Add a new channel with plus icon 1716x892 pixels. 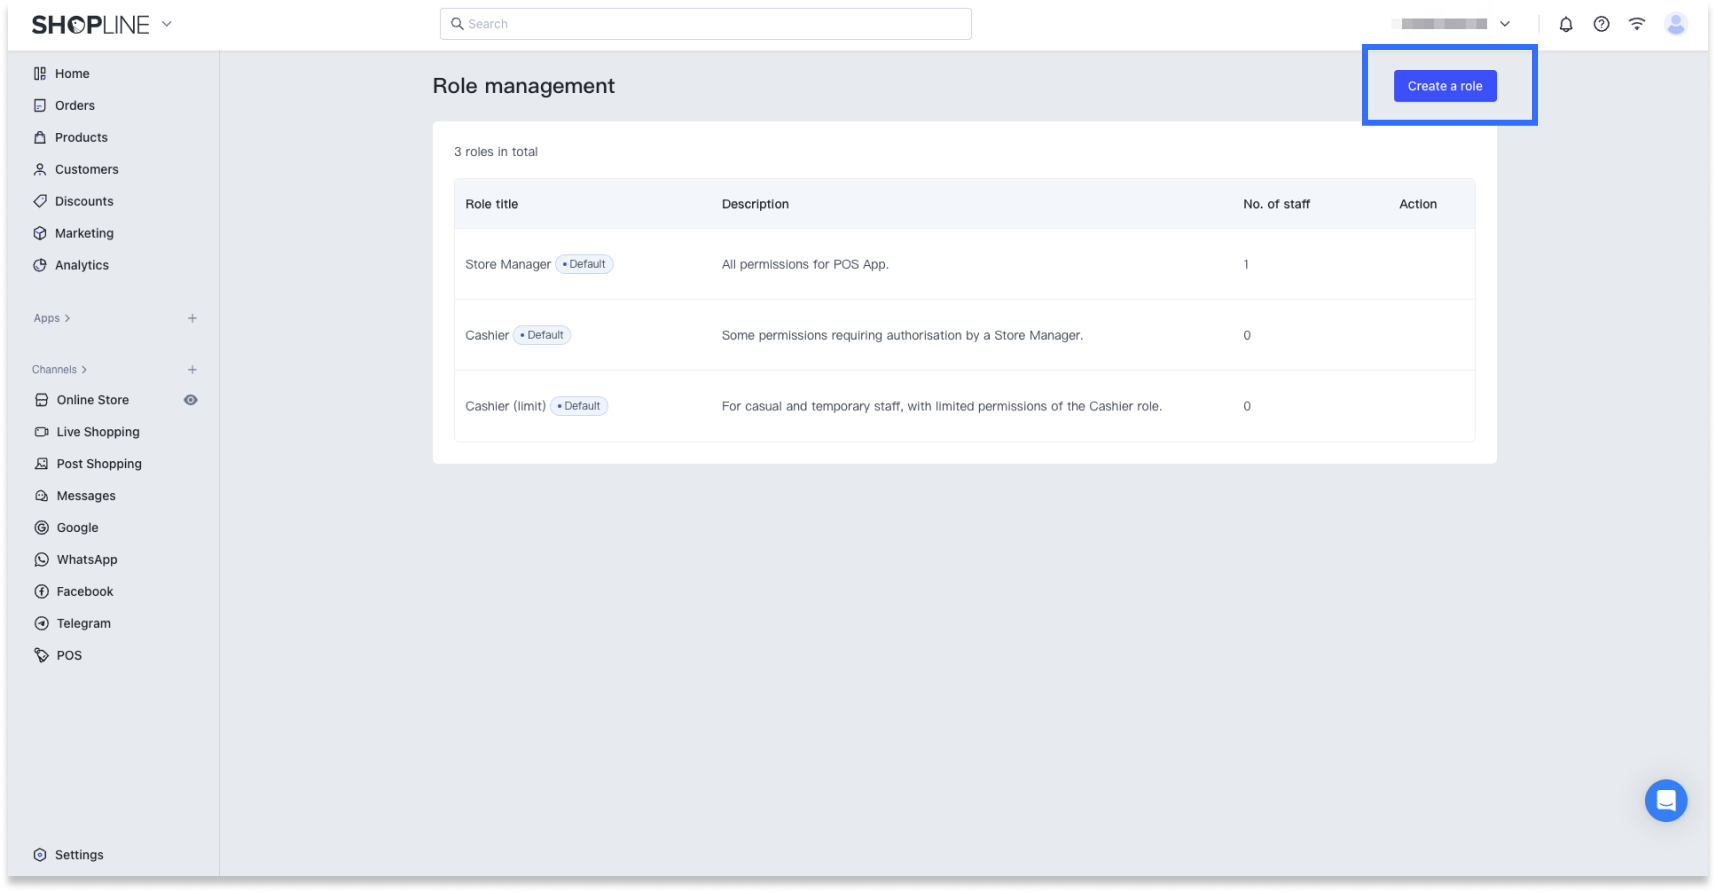(192, 370)
